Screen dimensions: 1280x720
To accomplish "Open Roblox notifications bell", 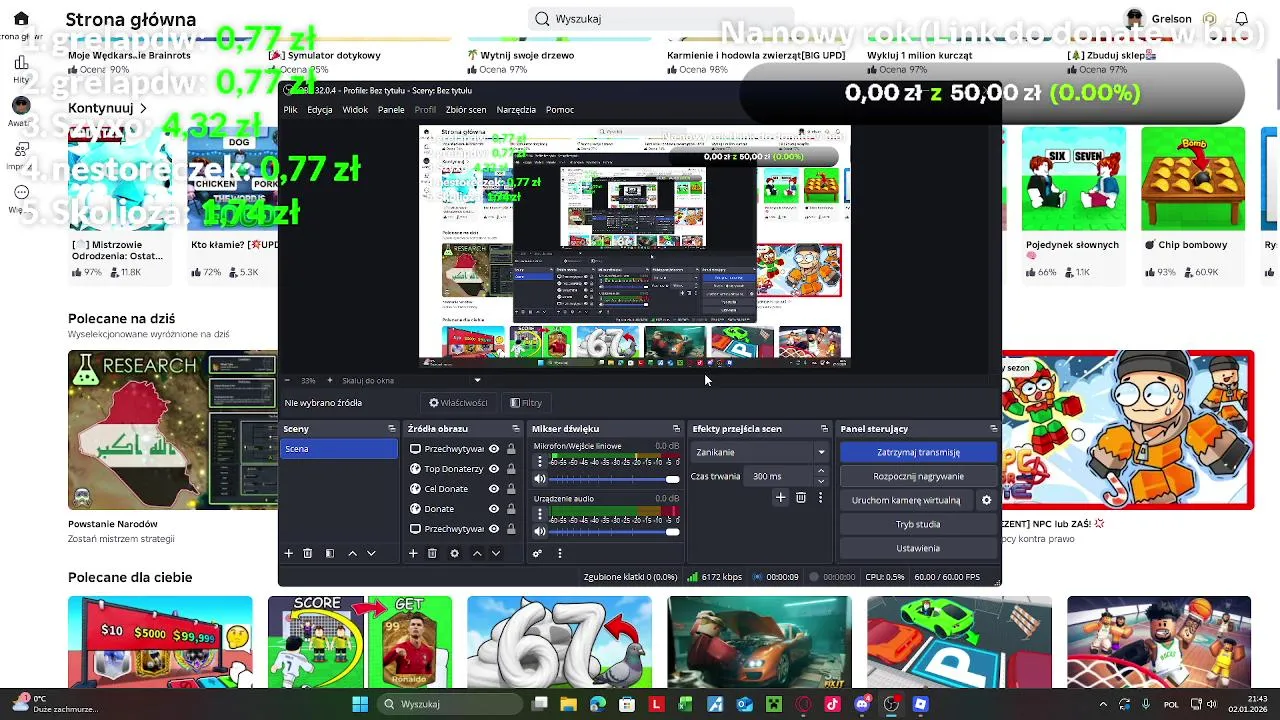I will pyautogui.click(x=1241, y=18).
